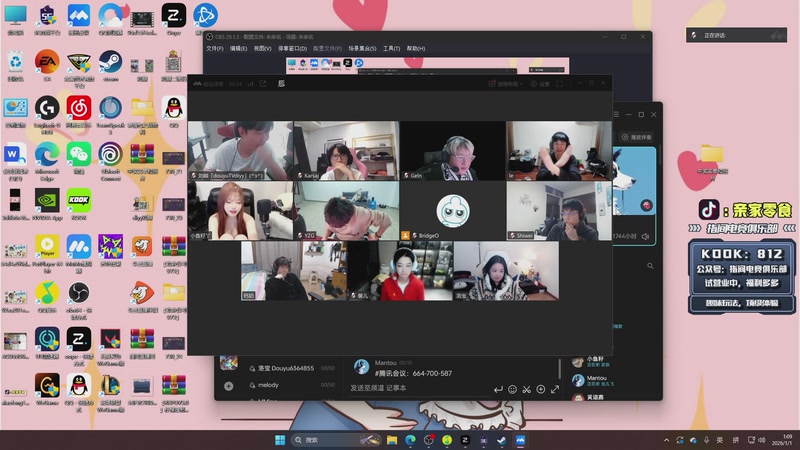Toggle fullscreen in the meeting window
This screenshot has width=800, height=450.
[x=560, y=84]
